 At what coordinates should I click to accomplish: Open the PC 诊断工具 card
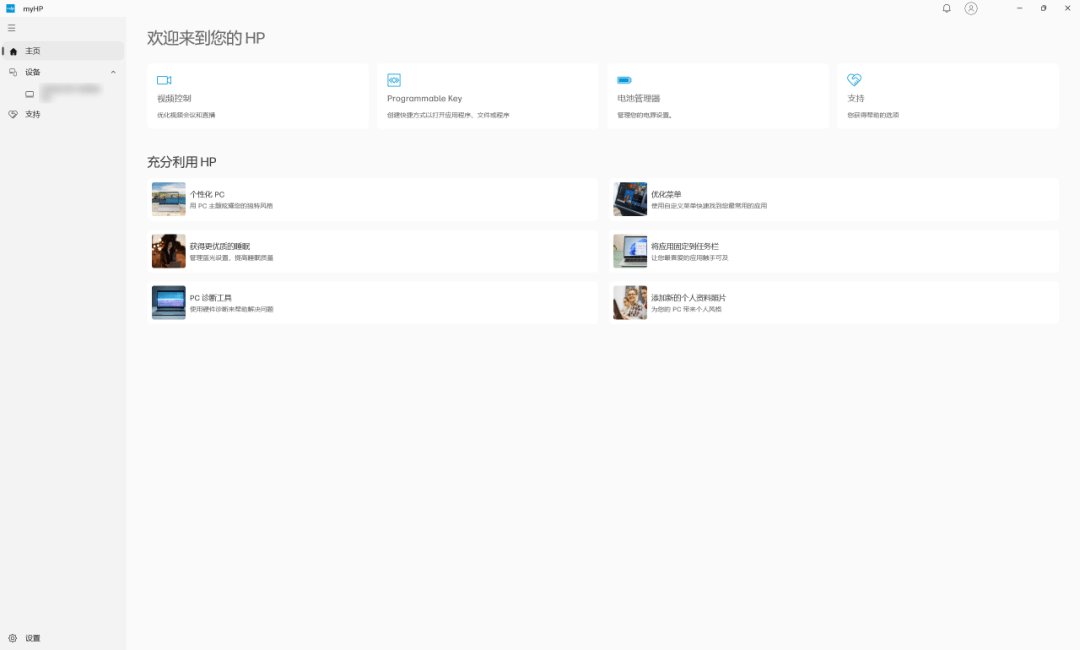tap(211, 298)
